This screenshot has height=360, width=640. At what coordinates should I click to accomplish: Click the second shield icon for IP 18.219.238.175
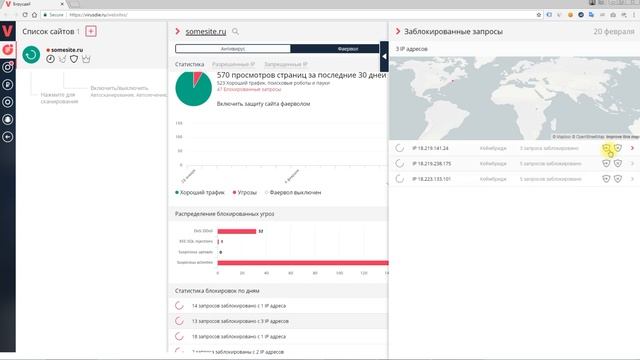point(618,164)
